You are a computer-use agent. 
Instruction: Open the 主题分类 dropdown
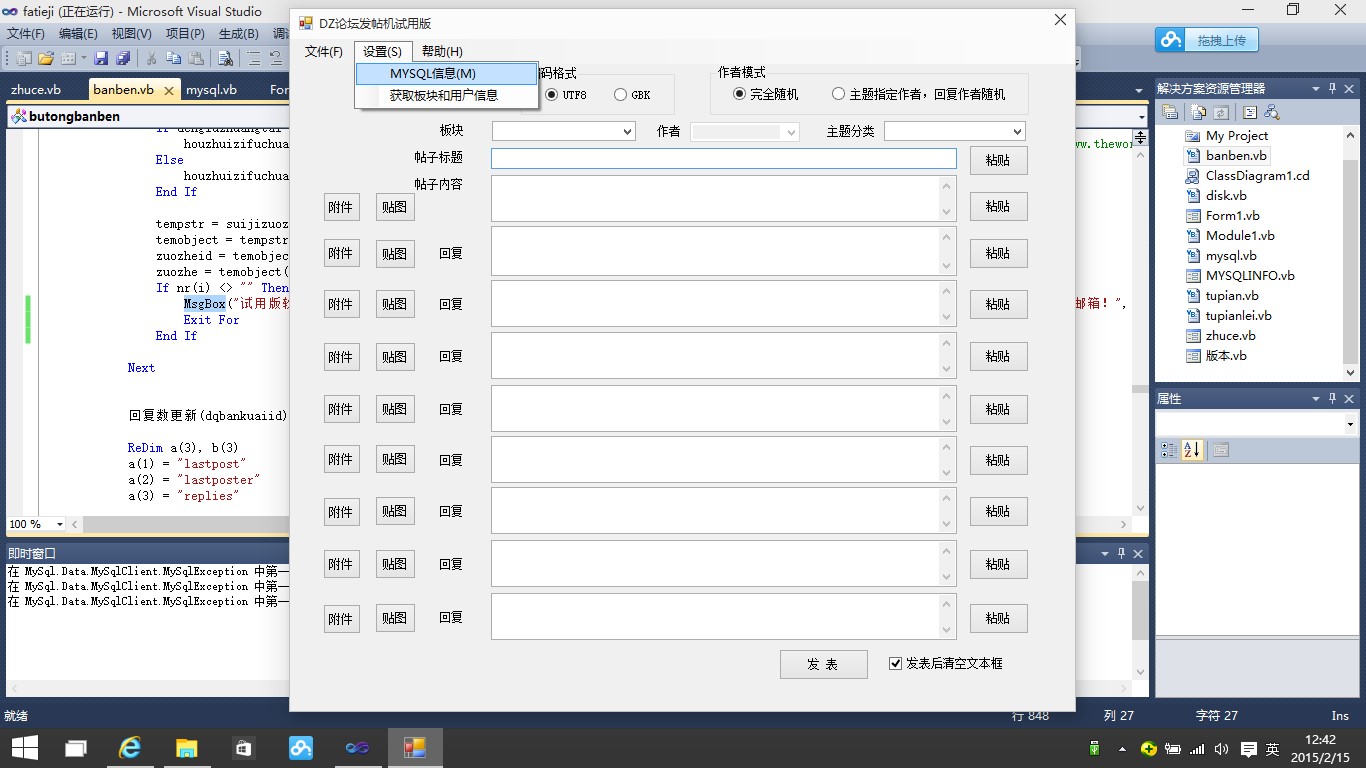point(955,131)
